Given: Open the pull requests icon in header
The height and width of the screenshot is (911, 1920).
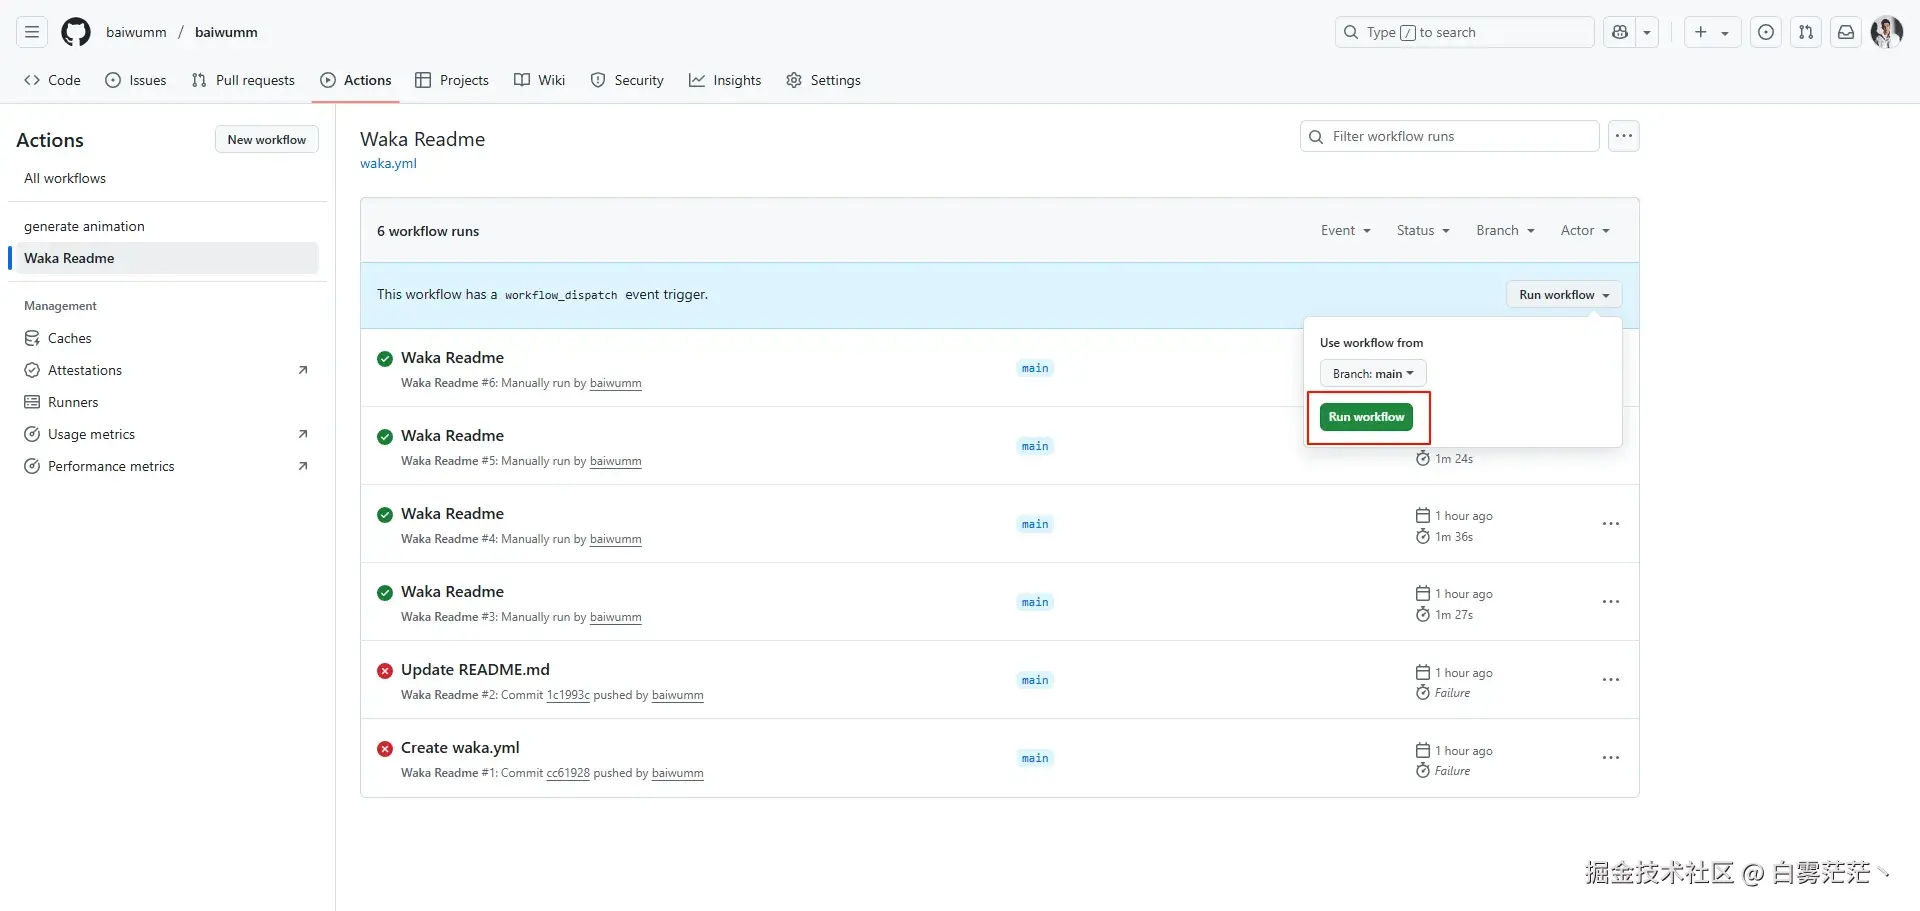Looking at the screenshot, I should (1806, 32).
